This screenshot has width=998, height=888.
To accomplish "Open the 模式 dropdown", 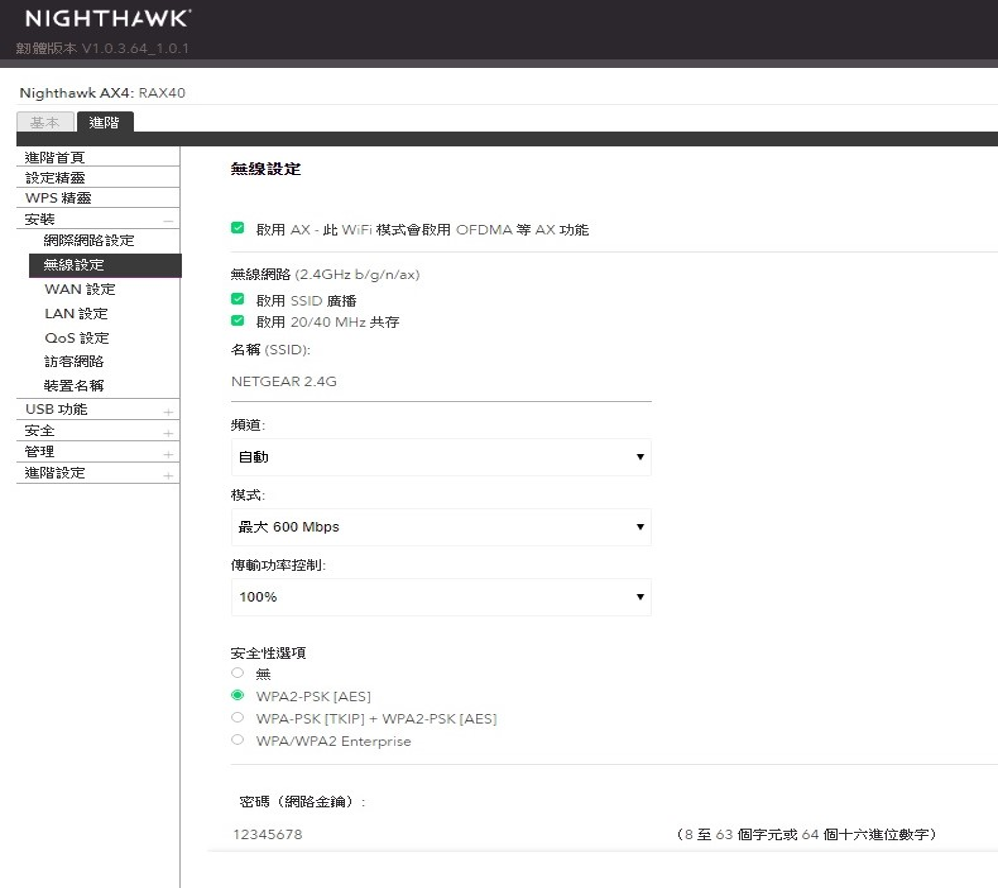I will [440, 527].
